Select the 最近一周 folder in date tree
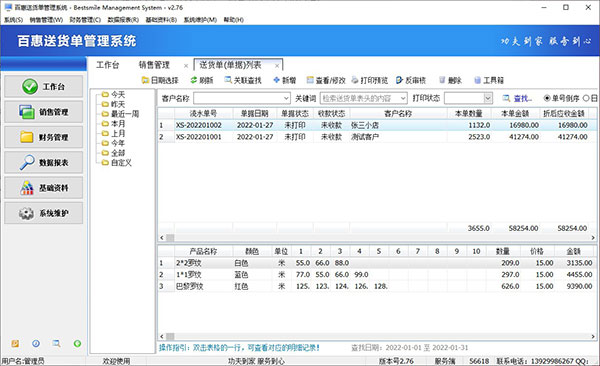 [120, 114]
